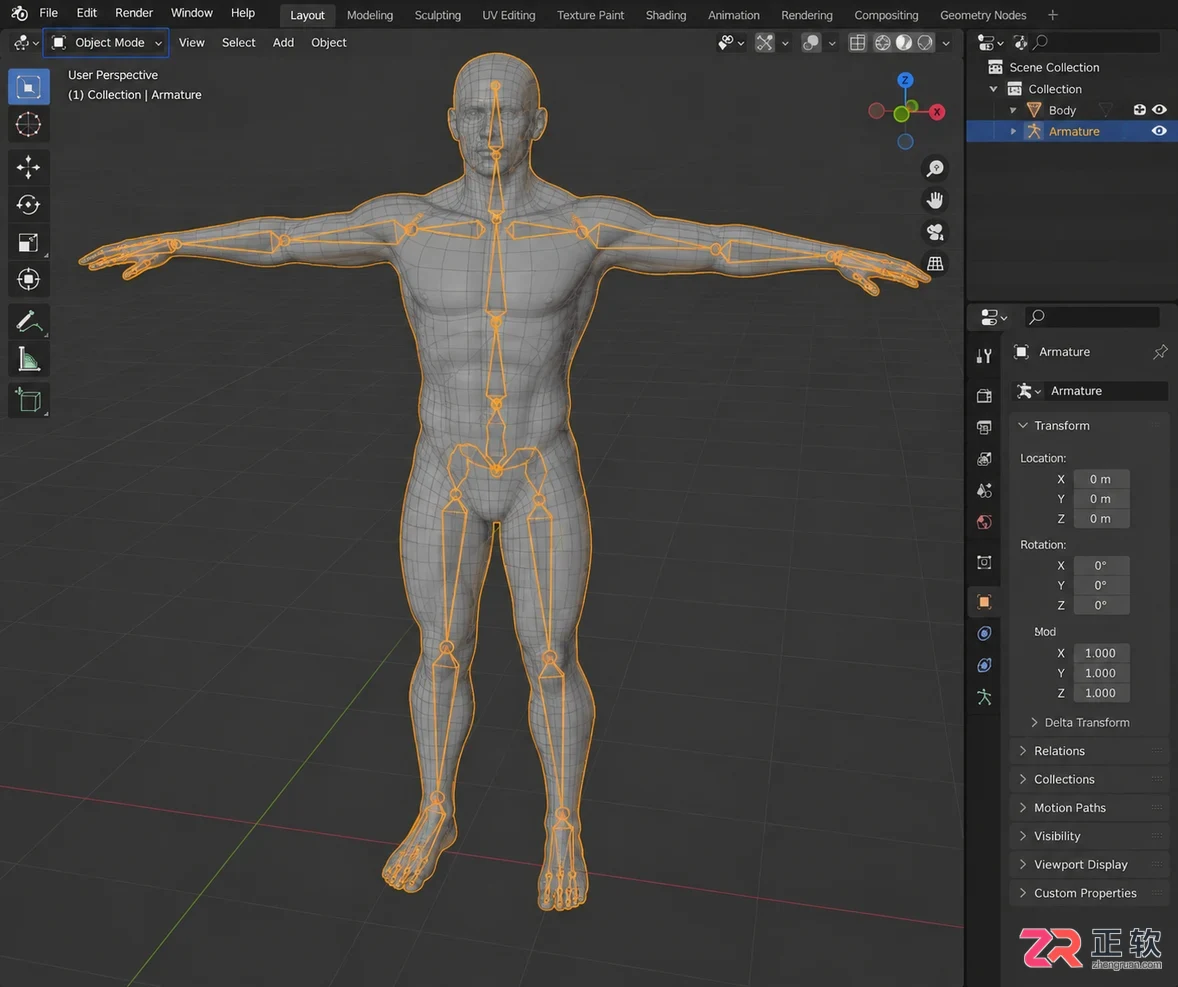Open the Output properties tab
The image size is (1178, 987).
pos(984,427)
